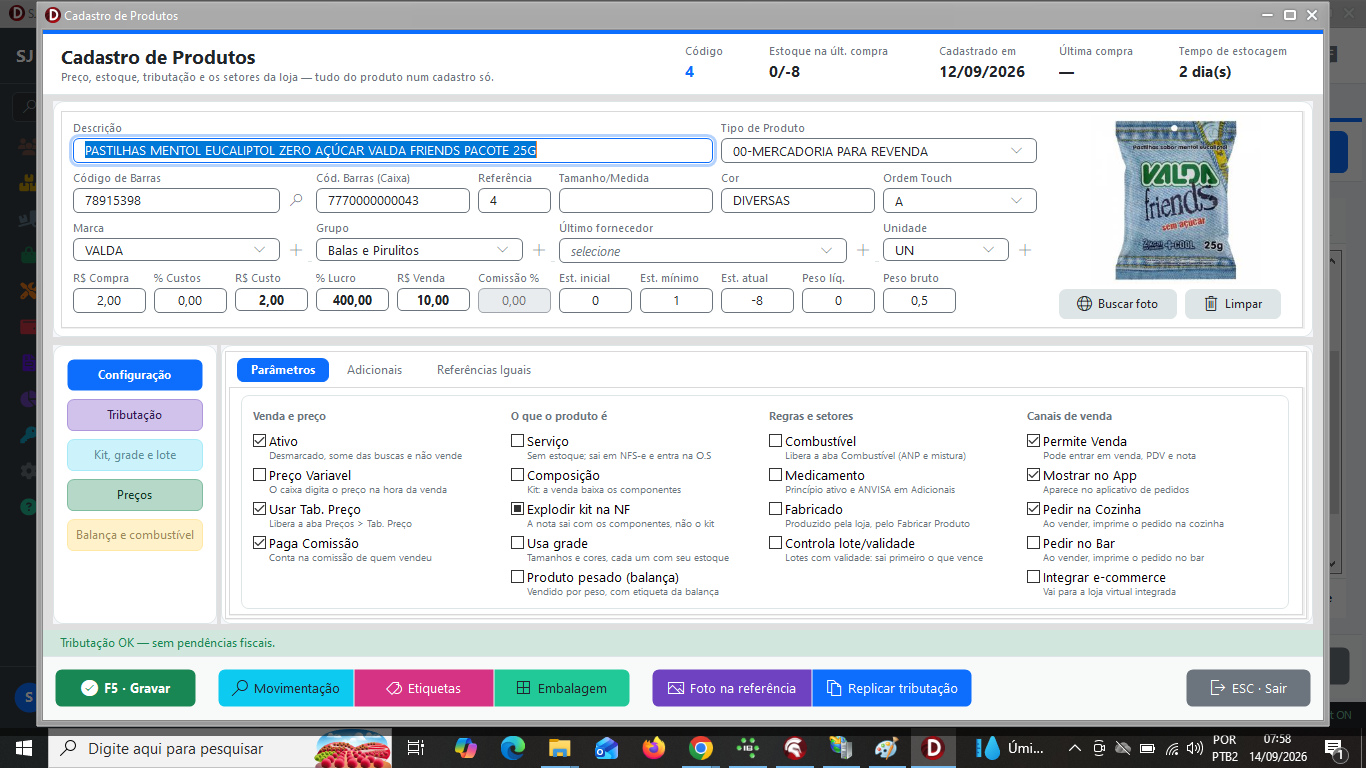Click the Limpar photo button

coord(1233,304)
